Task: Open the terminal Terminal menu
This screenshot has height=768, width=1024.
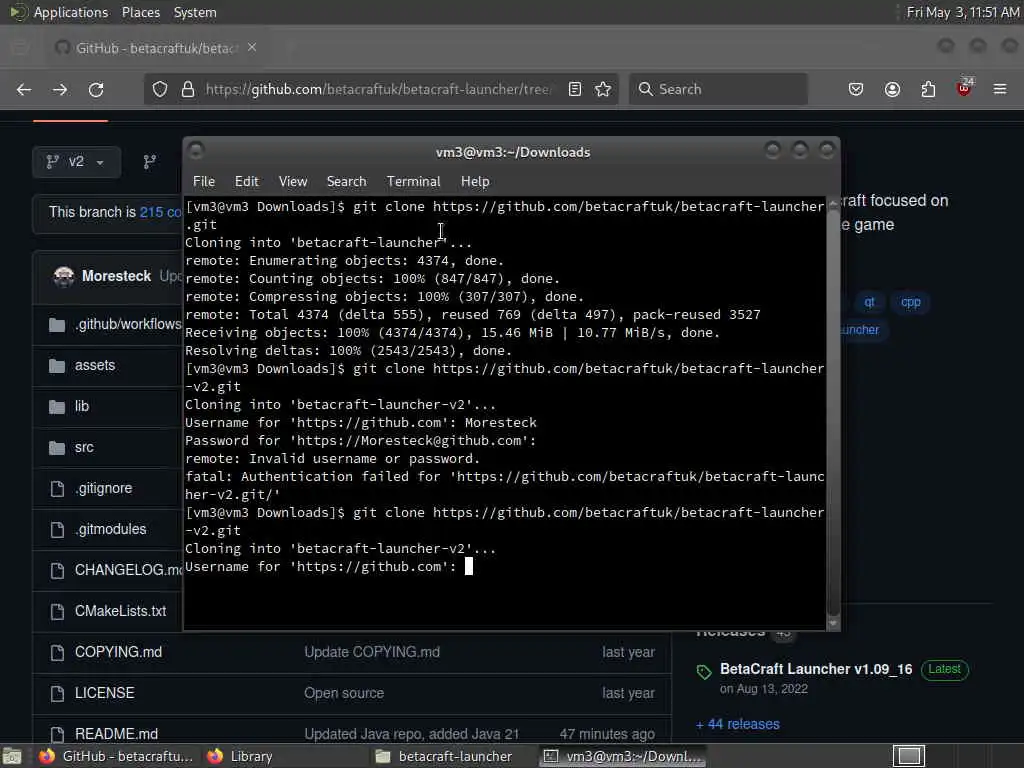Action: tap(413, 182)
